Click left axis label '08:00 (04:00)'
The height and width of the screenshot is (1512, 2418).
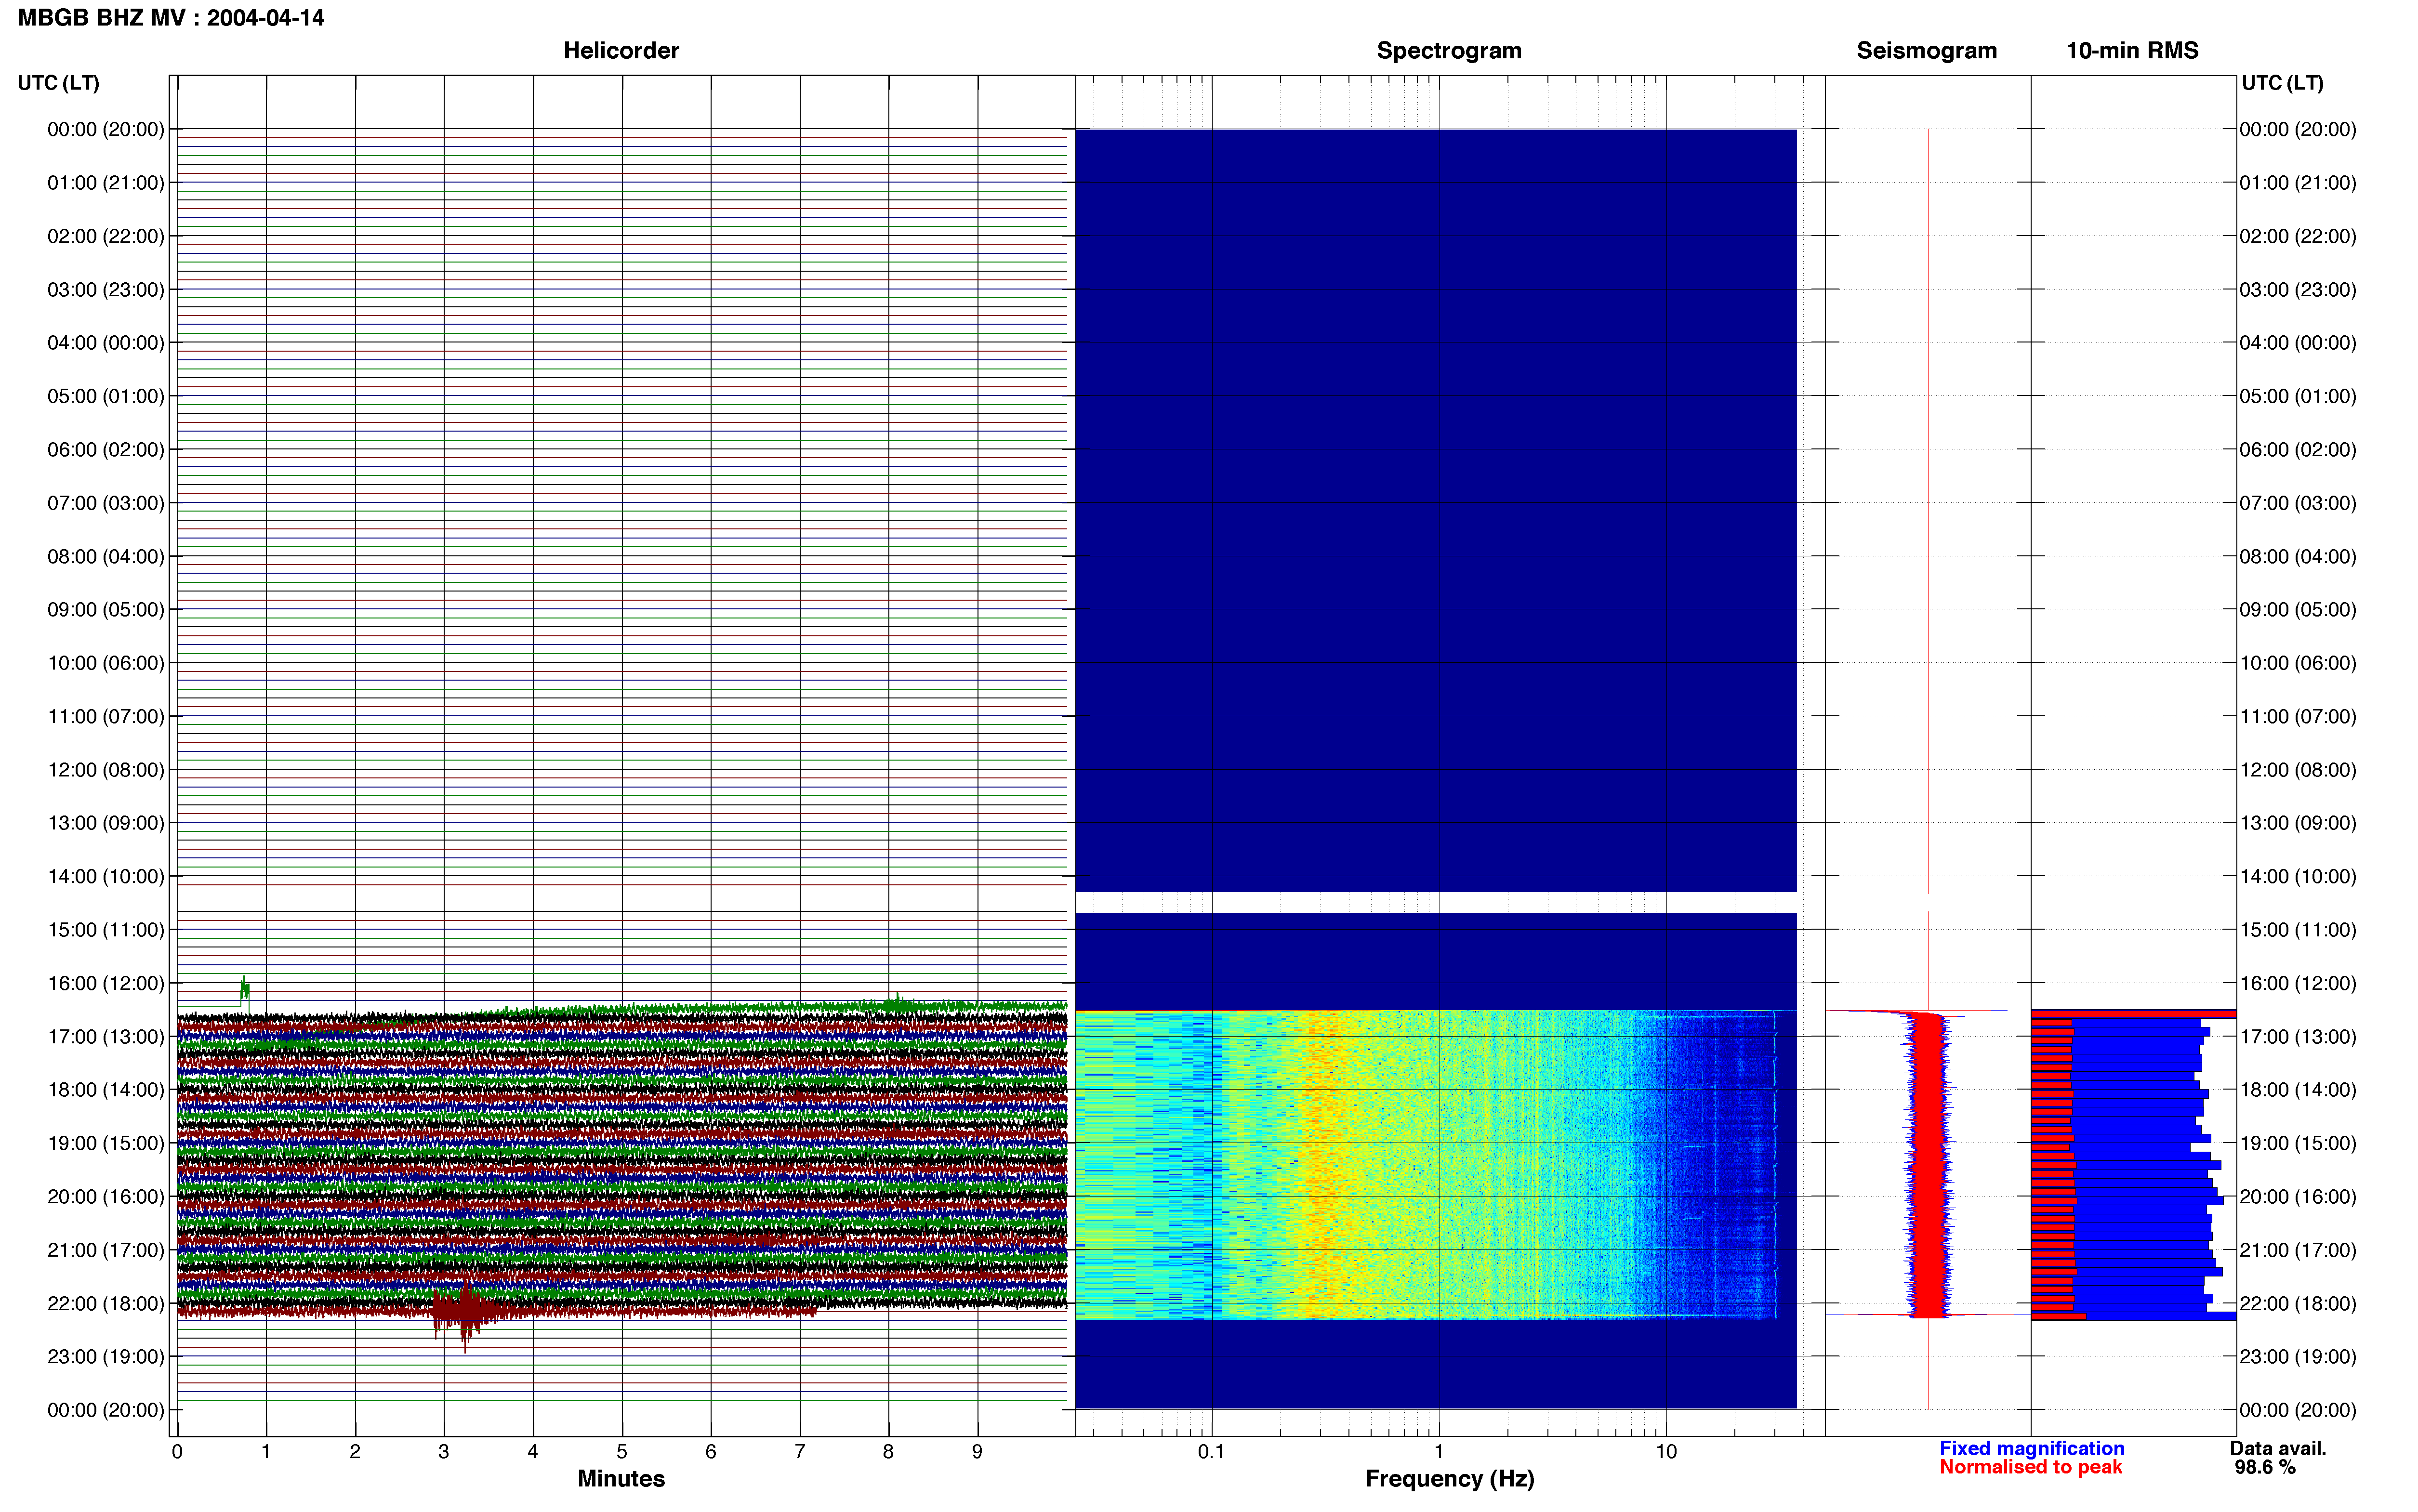tap(106, 556)
